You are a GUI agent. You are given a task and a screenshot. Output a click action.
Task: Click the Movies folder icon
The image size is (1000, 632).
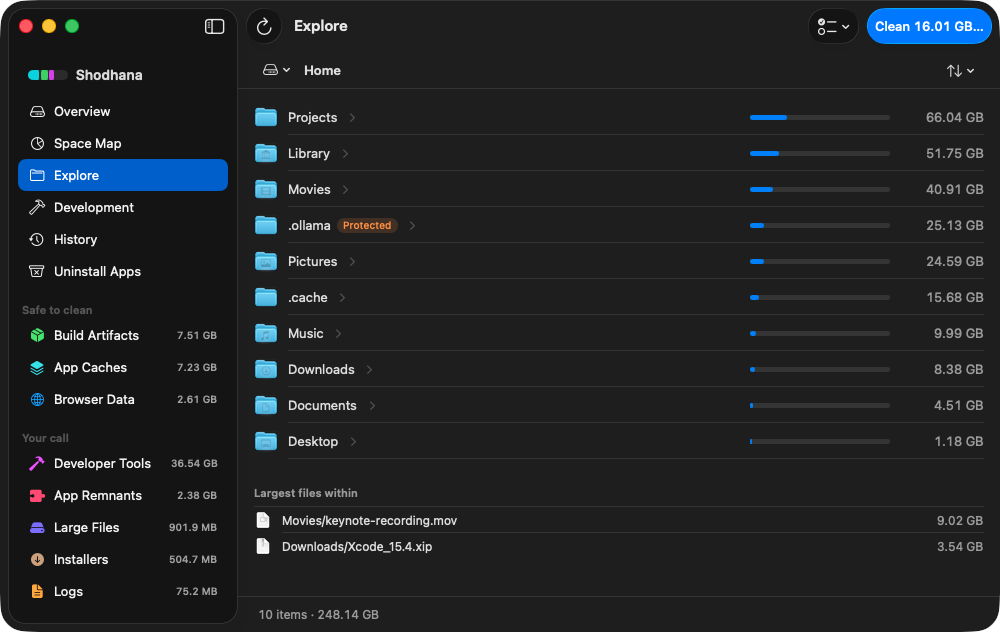(x=266, y=189)
